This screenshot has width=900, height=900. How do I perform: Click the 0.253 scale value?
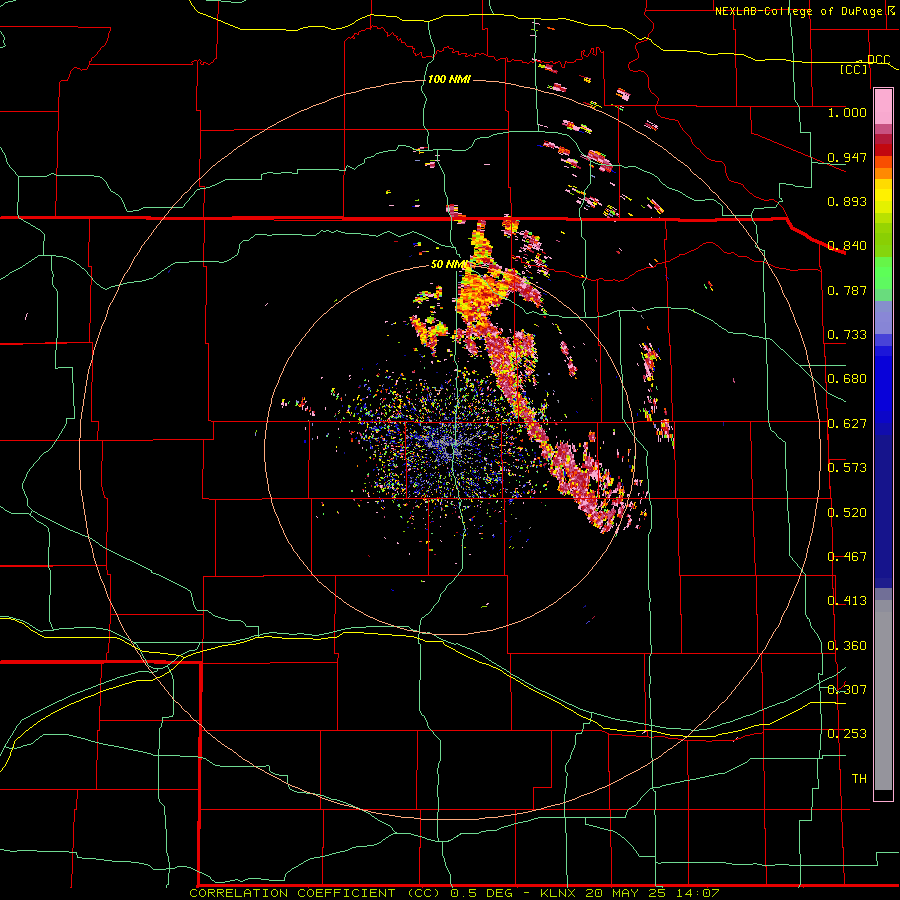point(847,734)
